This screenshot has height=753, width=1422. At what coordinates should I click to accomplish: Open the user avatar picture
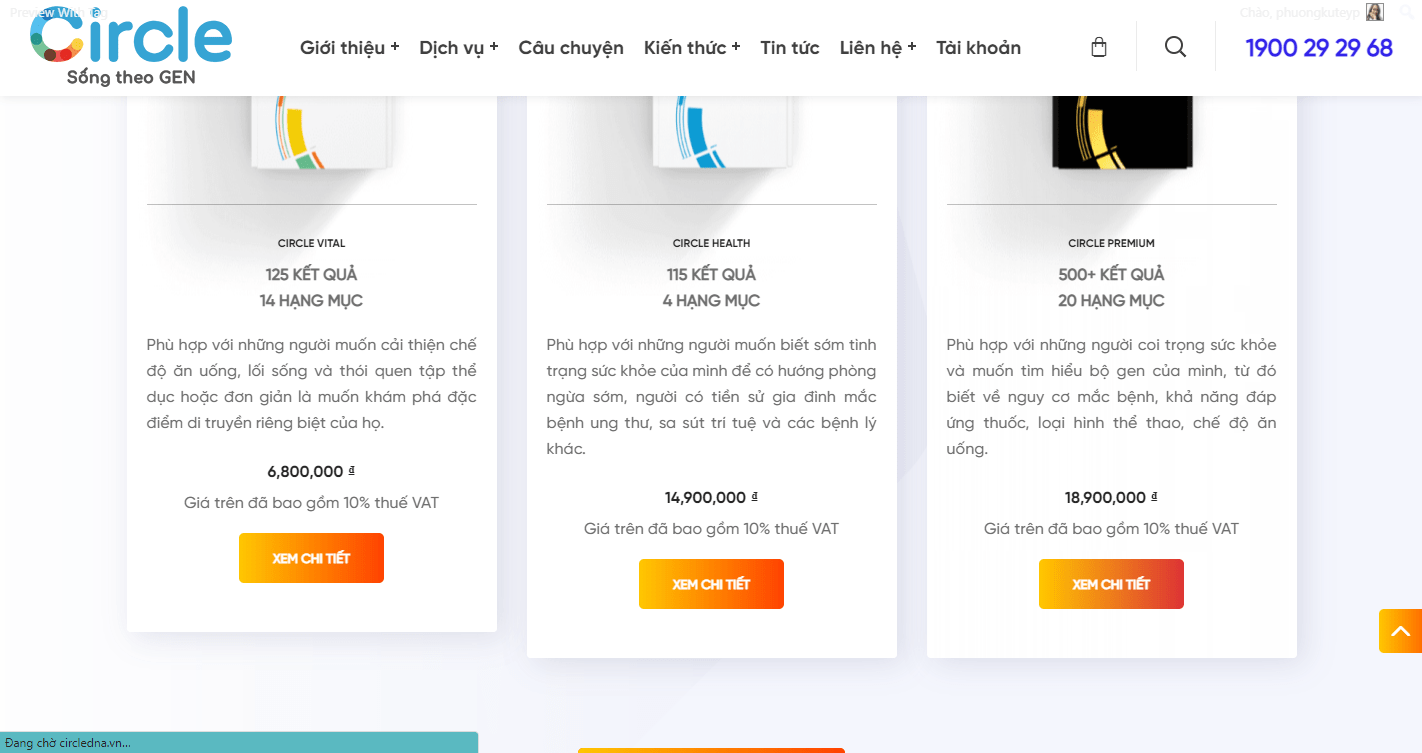click(1375, 12)
